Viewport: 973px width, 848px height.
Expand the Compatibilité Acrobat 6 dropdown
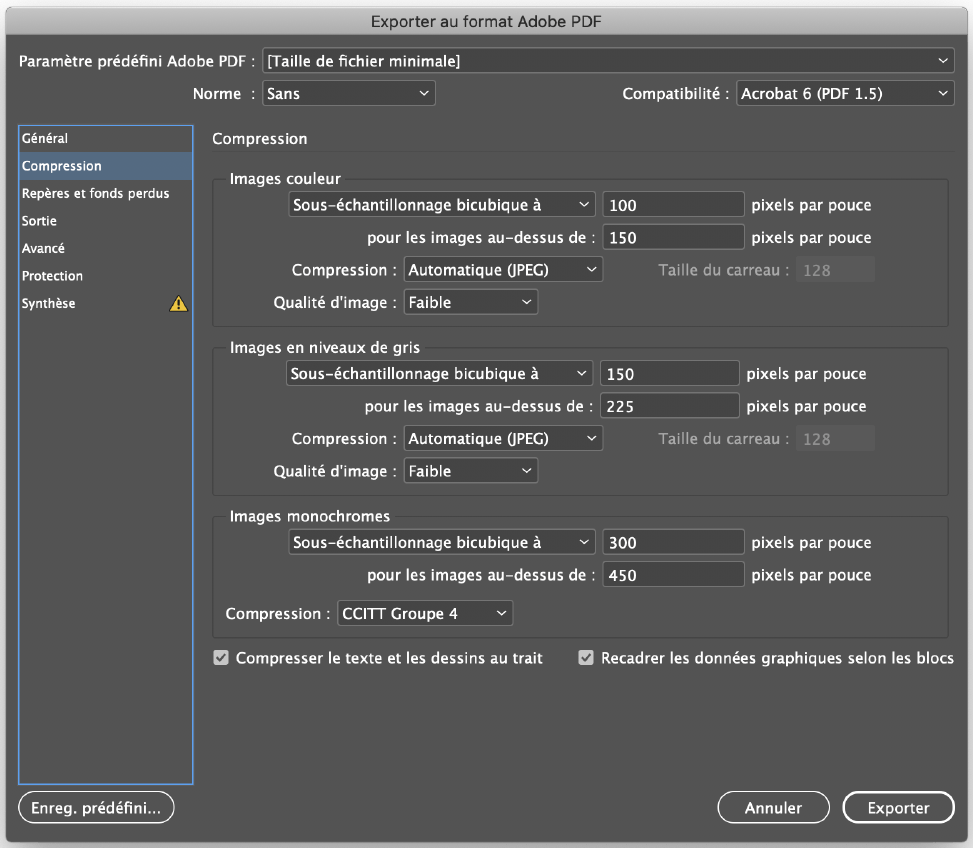point(845,94)
